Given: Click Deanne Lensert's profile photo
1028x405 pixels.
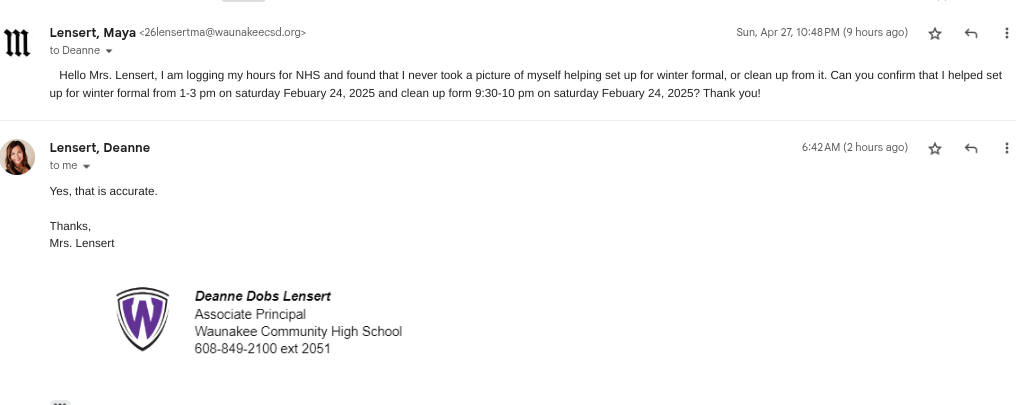Looking at the screenshot, I should tap(18, 157).
